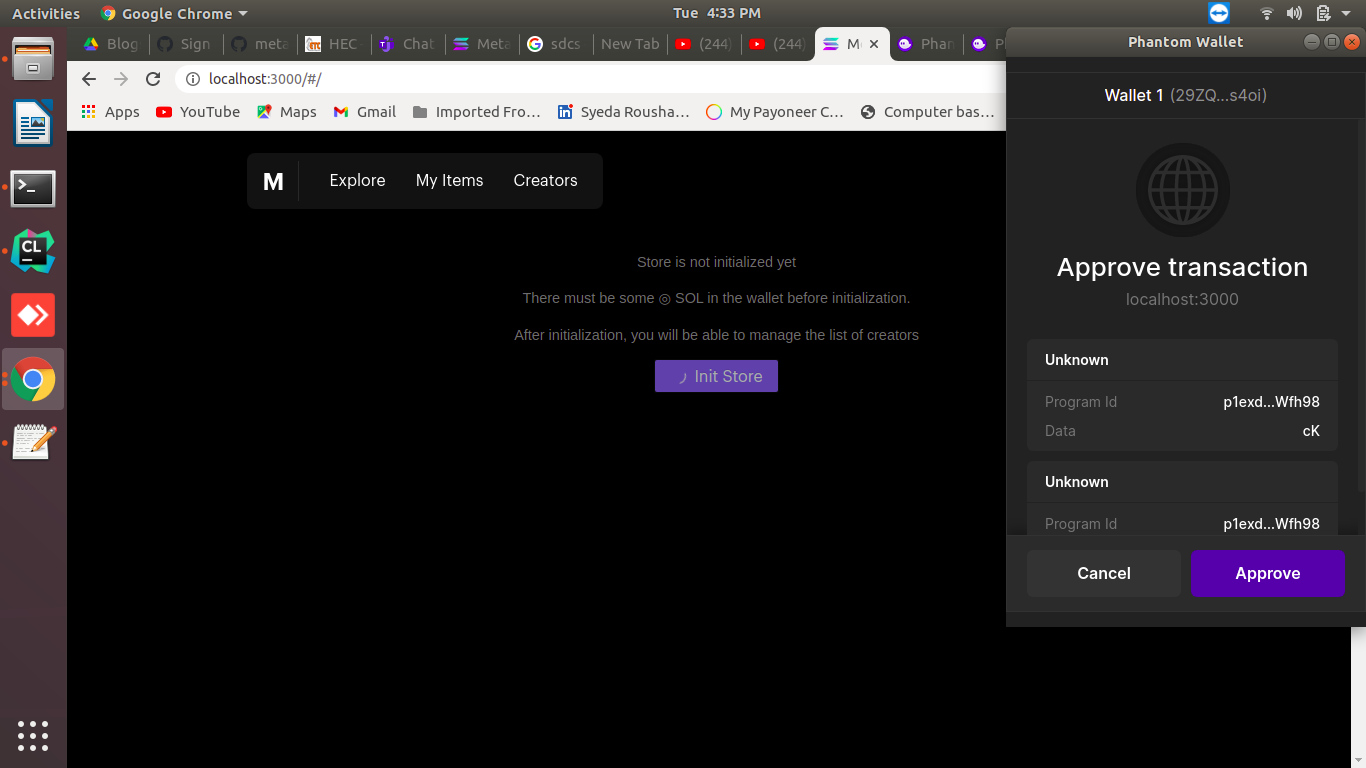Viewport: 1366px width, 768px height.
Task: Open the My Payoneer bookmark
Action: pos(775,112)
